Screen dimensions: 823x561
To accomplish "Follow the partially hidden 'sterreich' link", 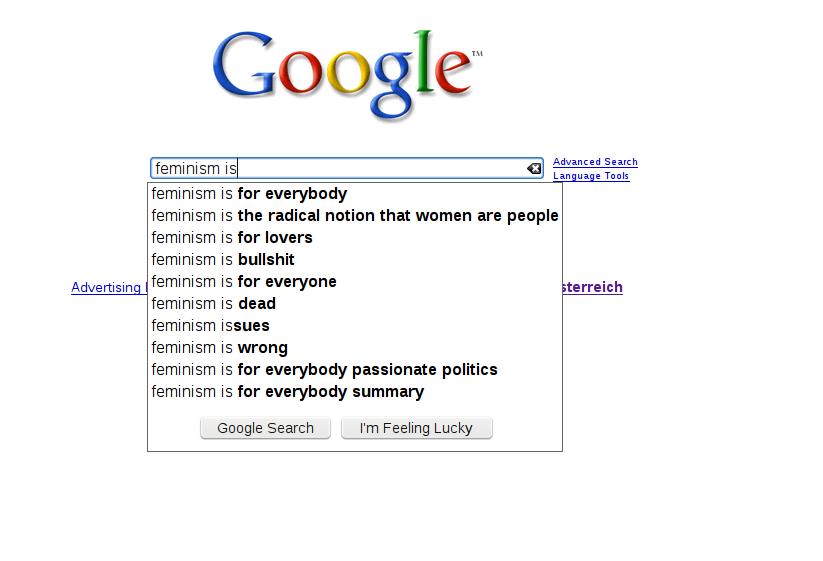I will 593,288.
